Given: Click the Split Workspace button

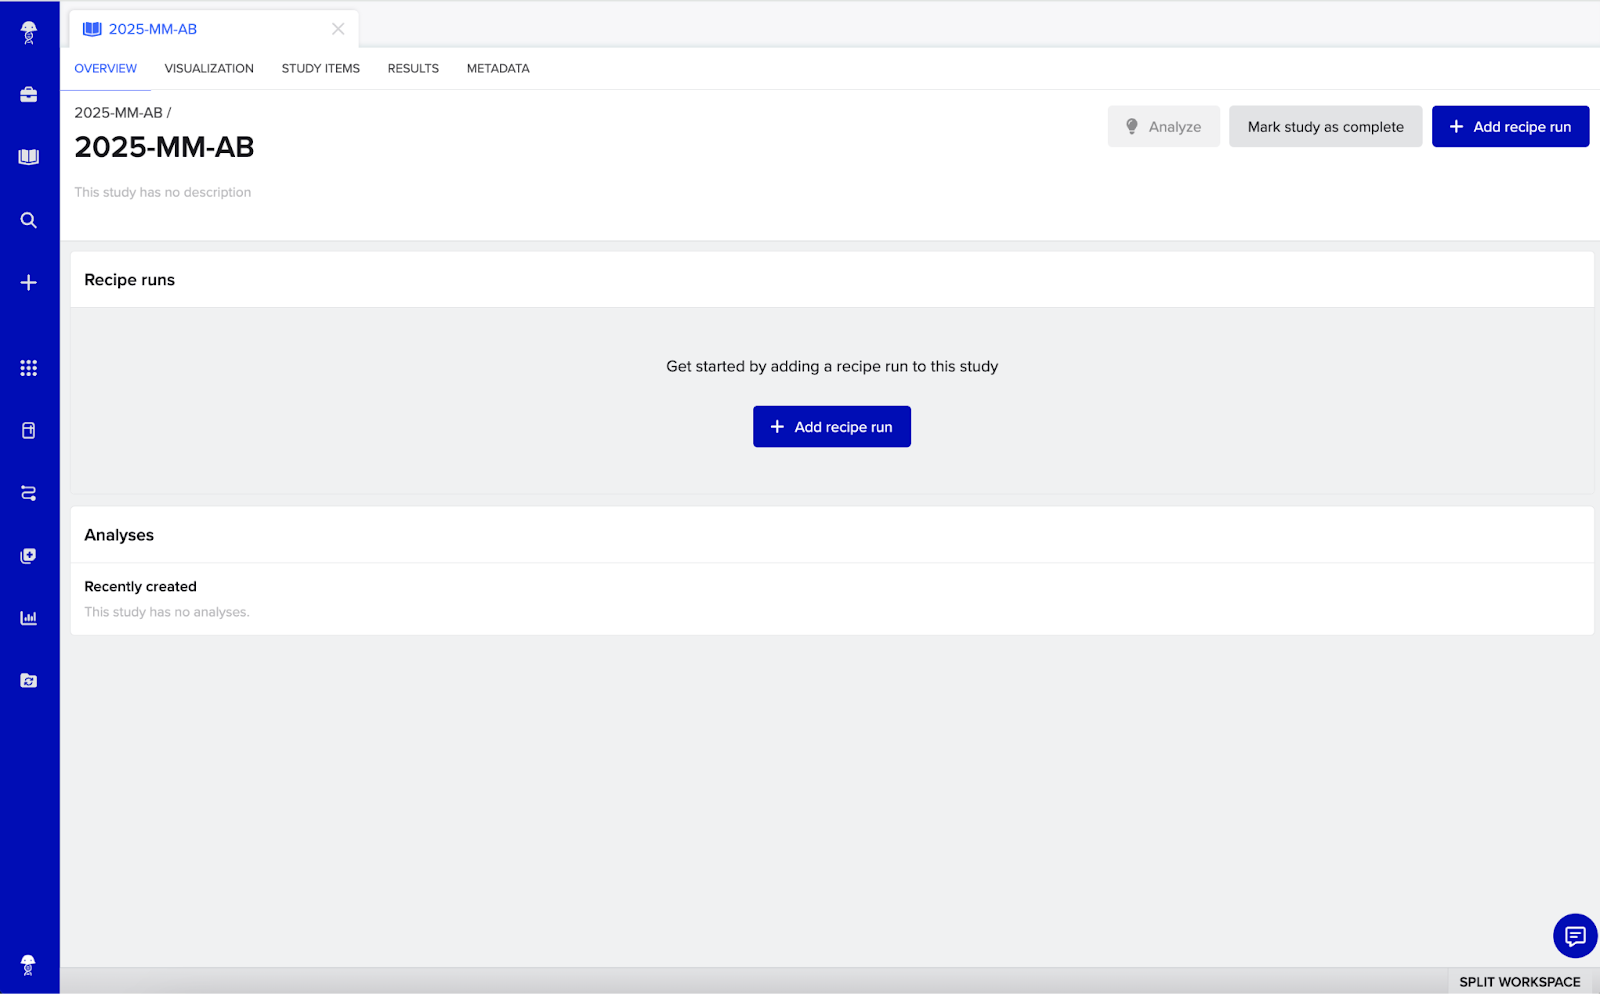Looking at the screenshot, I should 1519,982.
